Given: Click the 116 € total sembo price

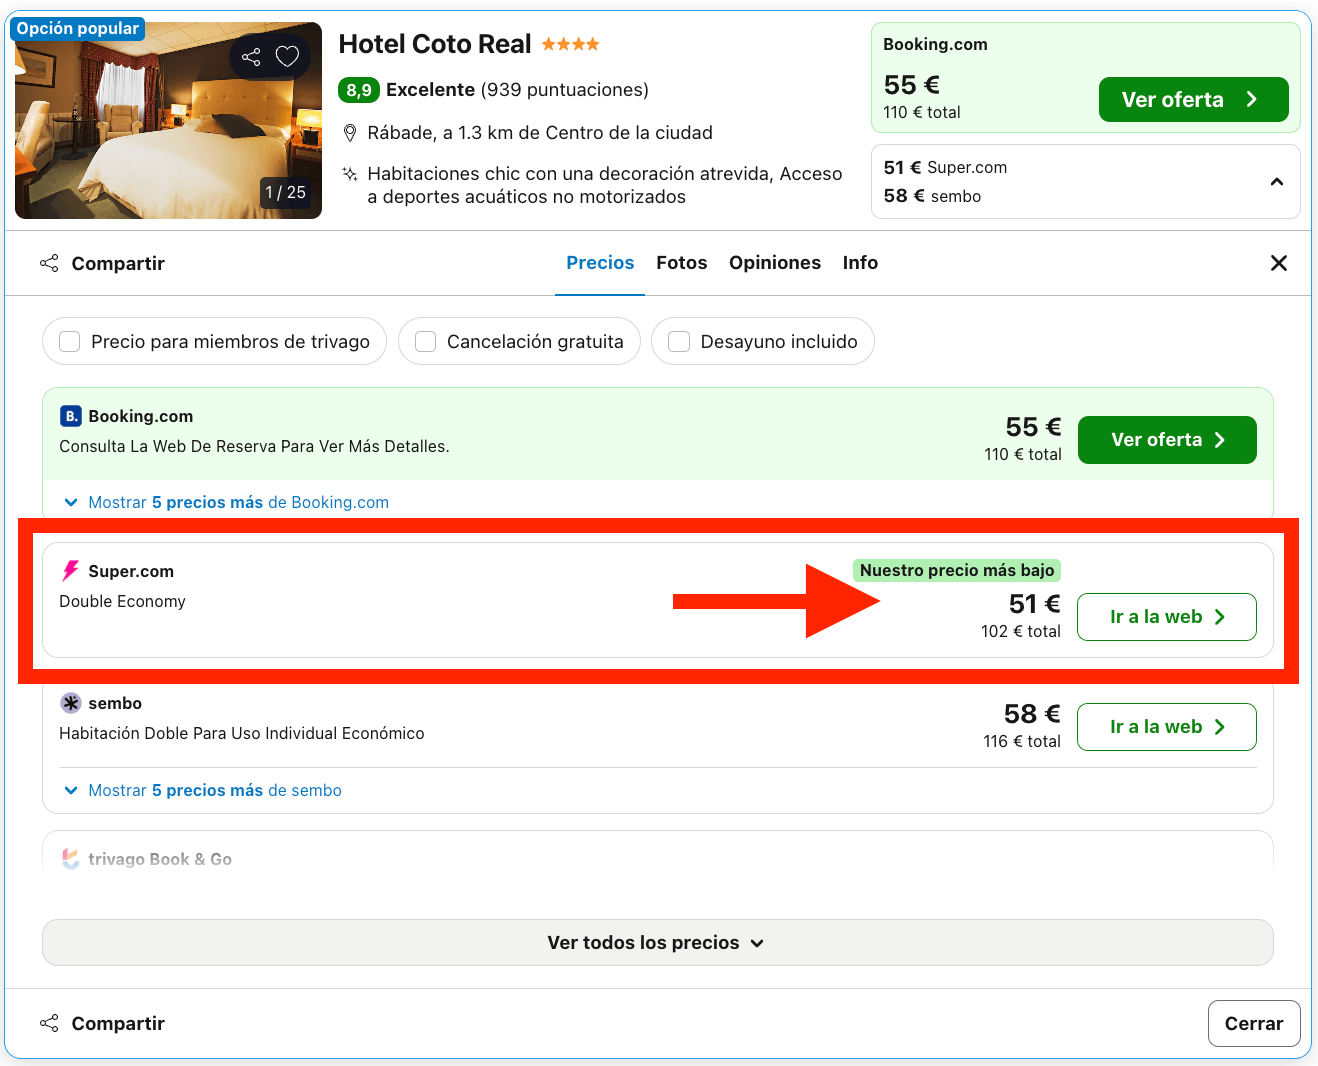Looking at the screenshot, I should (1022, 741).
